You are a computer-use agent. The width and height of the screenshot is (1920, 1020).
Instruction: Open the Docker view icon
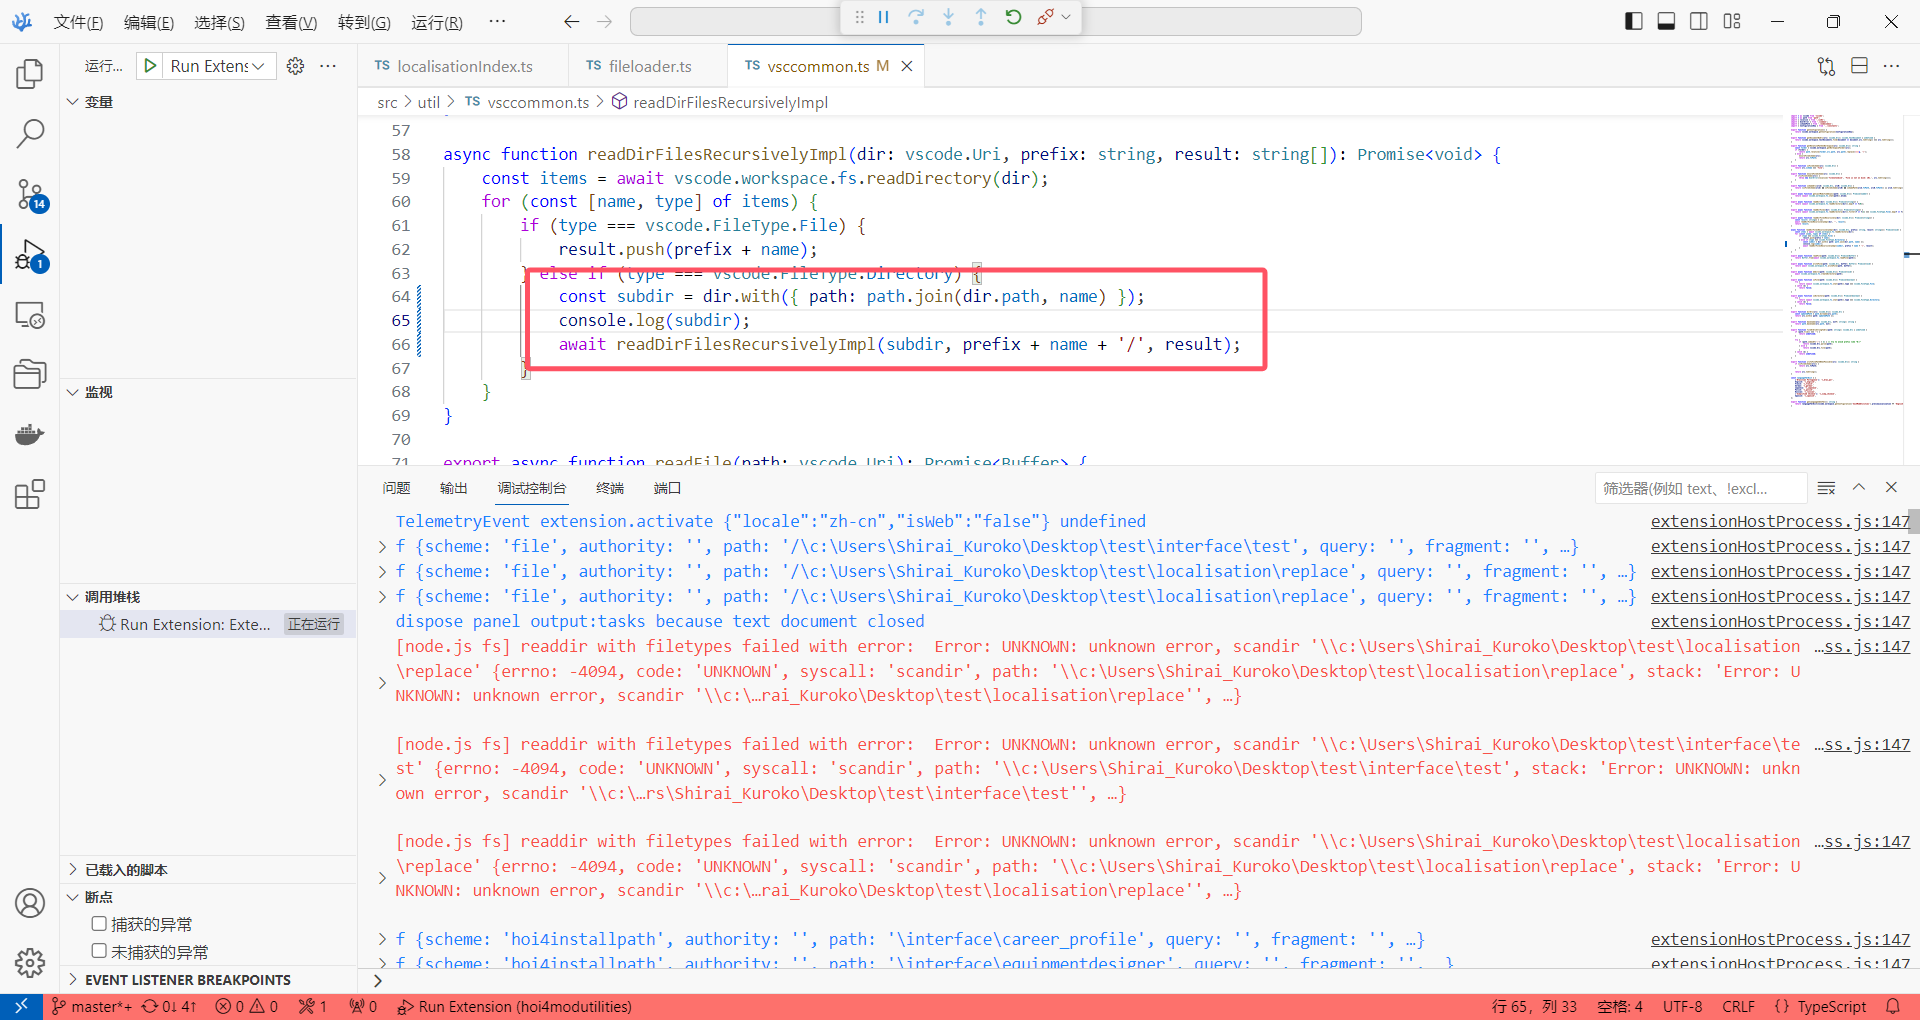(30, 434)
